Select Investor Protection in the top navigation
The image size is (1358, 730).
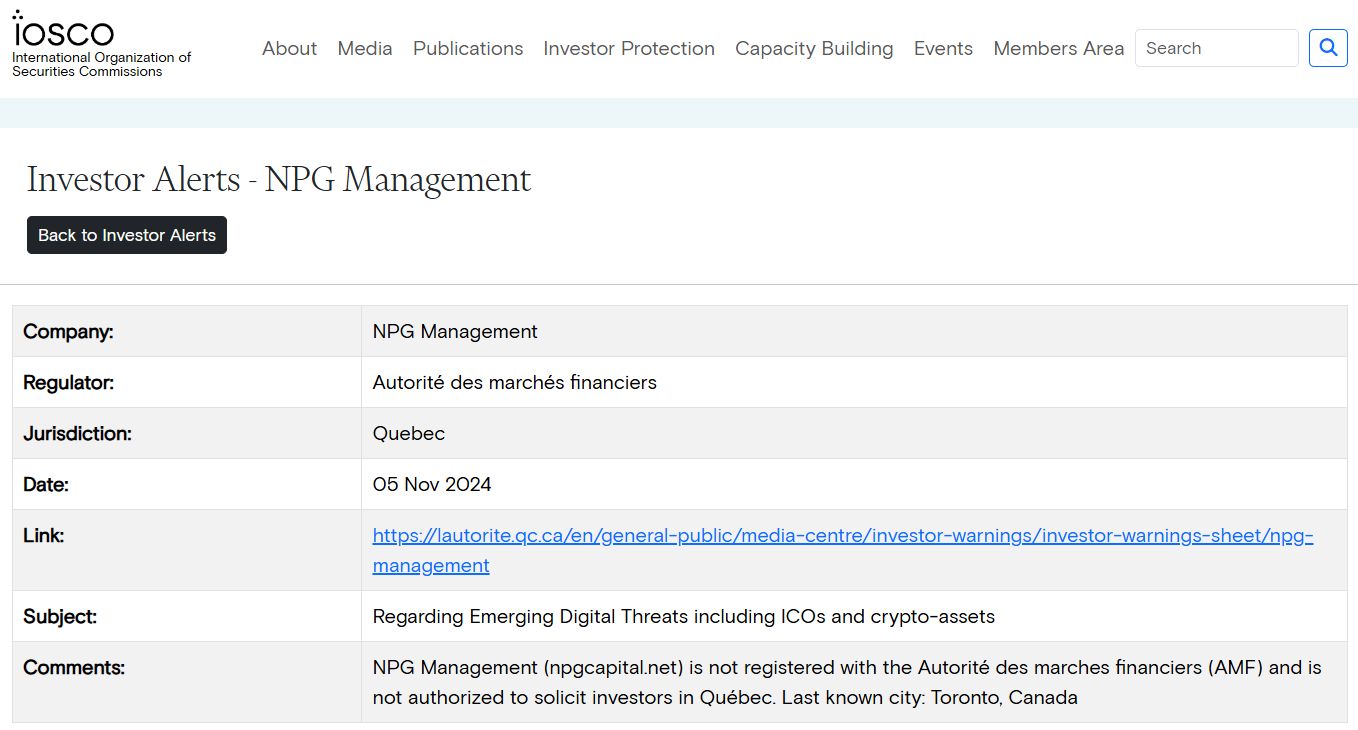tap(629, 48)
